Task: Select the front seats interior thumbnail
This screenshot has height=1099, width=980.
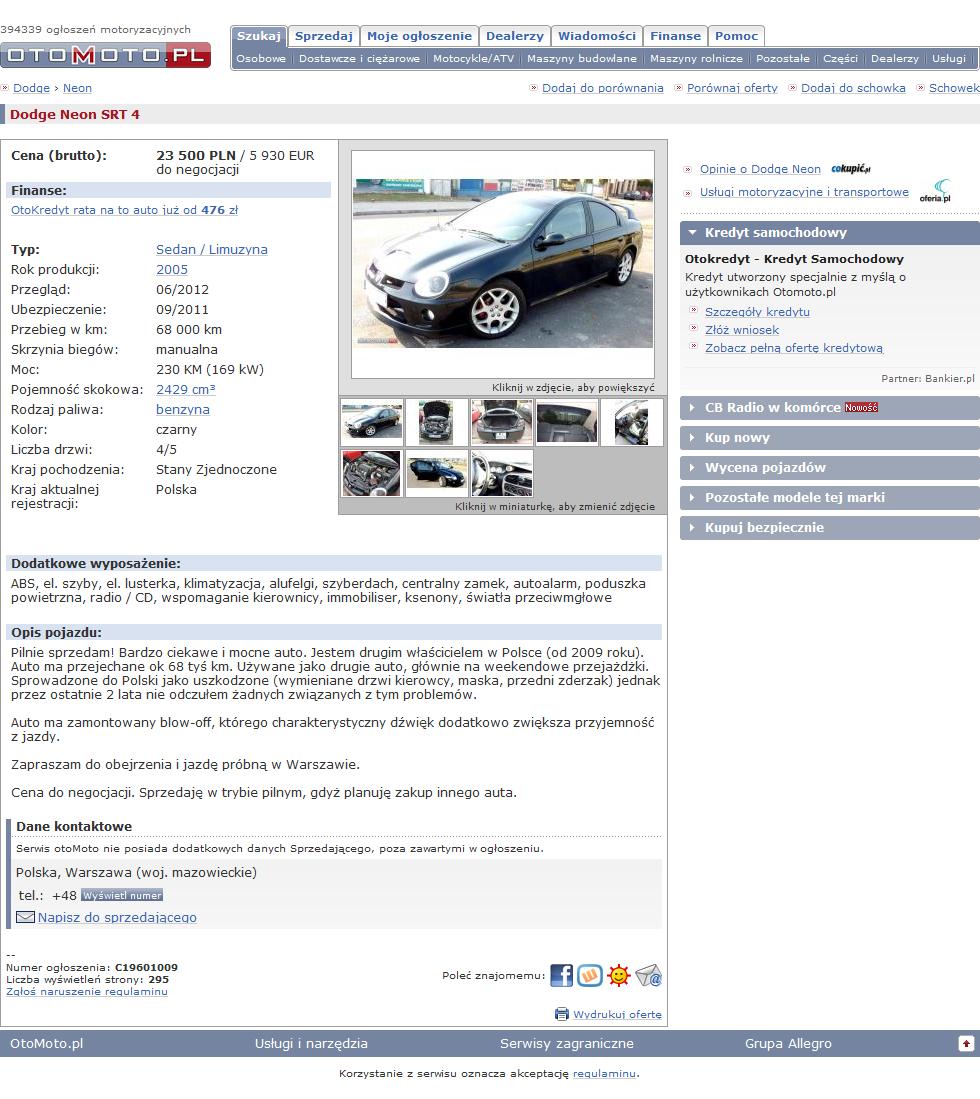Action: (632, 423)
